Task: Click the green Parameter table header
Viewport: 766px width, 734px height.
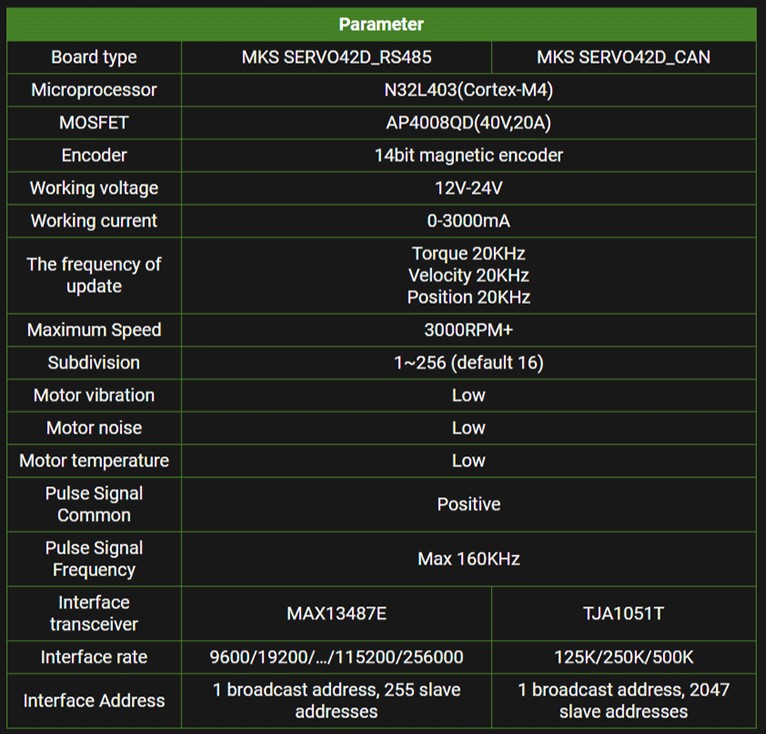Action: pyautogui.click(x=382, y=24)
